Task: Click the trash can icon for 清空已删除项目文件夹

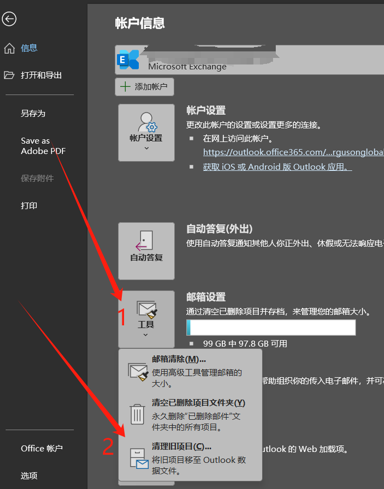Action: pos(137,414)
